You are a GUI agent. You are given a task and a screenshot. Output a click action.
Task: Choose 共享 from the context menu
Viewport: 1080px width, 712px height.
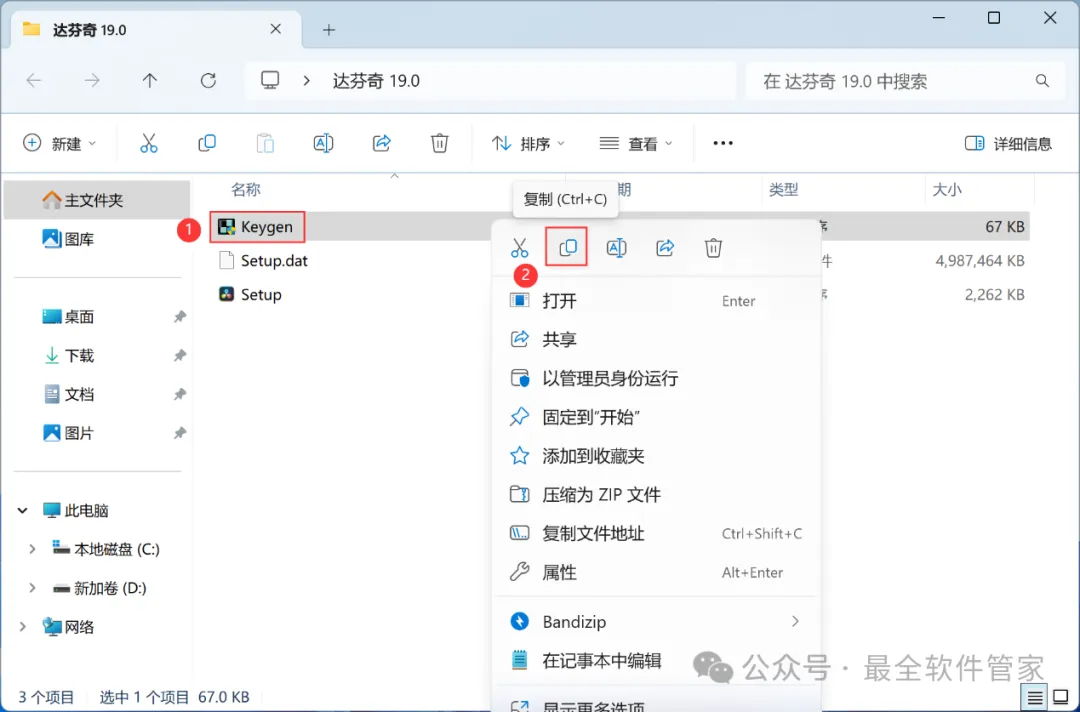click(656, 339)
